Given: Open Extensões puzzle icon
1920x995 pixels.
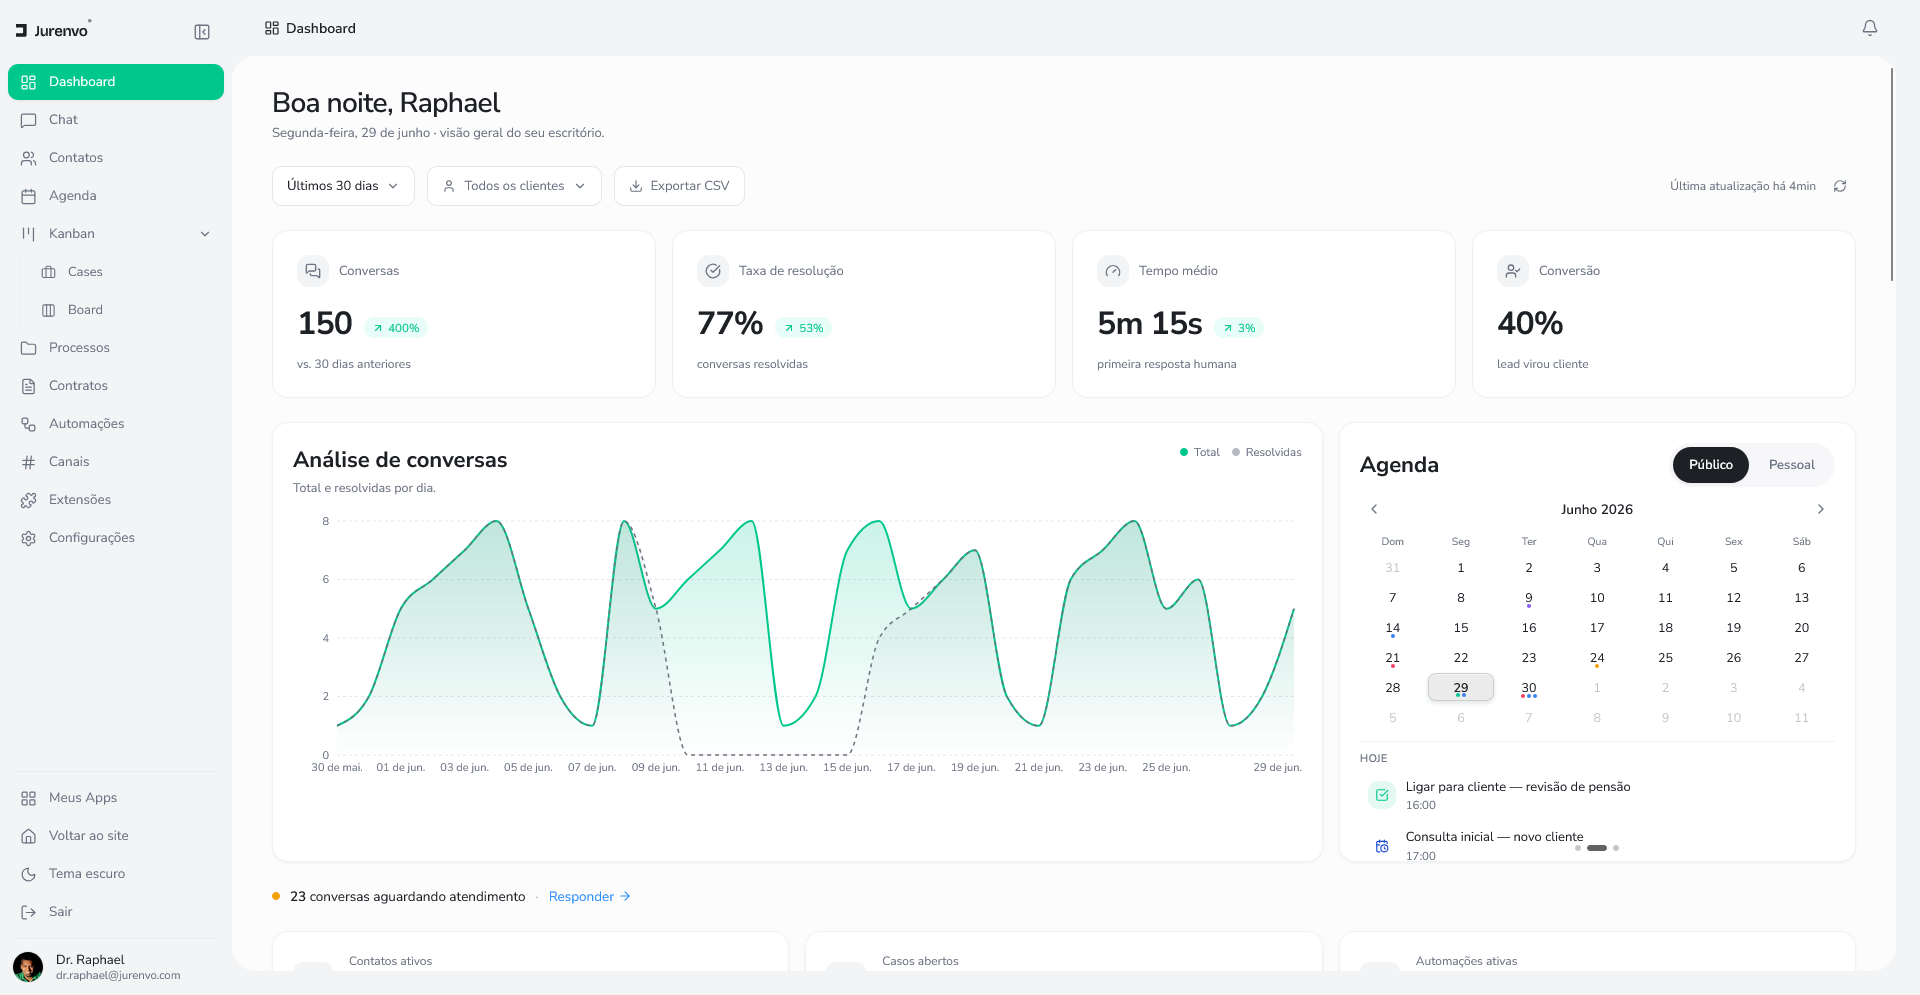Looking at the screenshot, I should [x=29, y=500].
